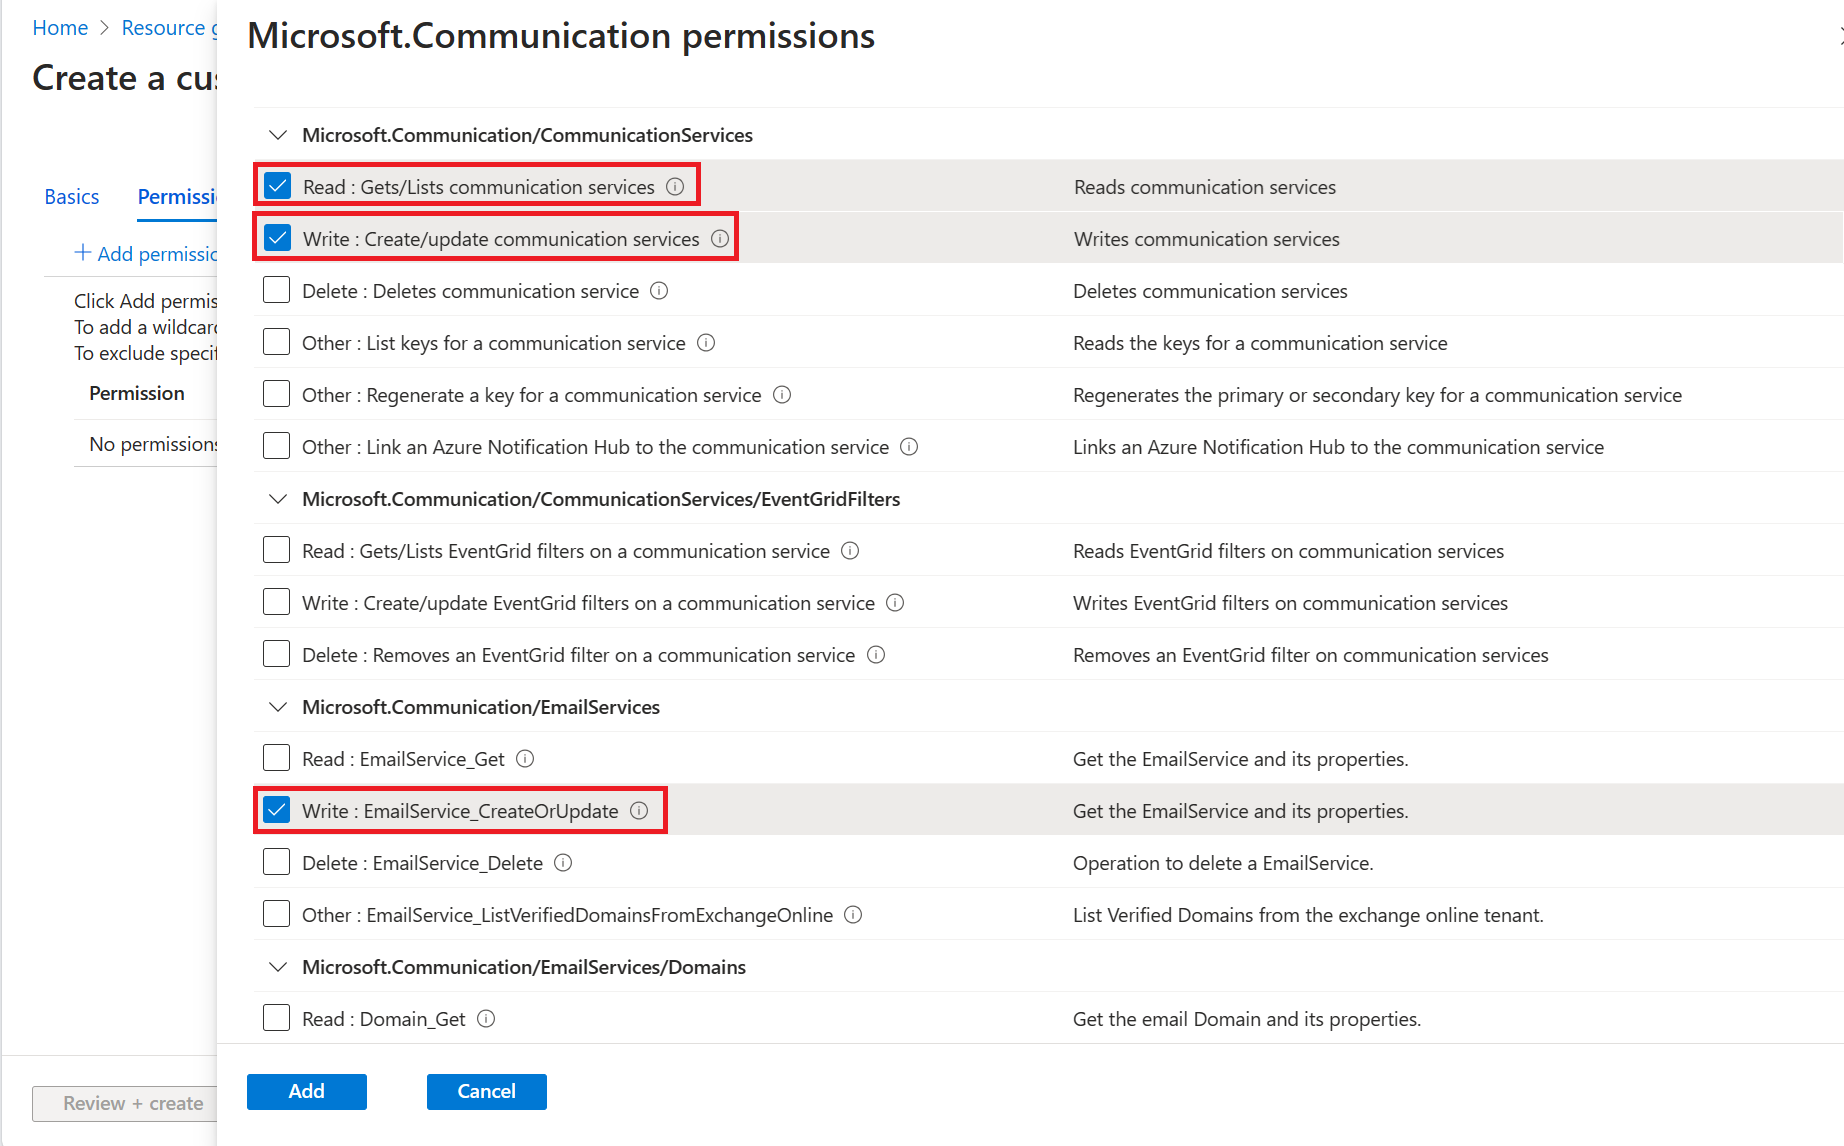Click info icon for EmailService_ListVerifiedDomainsFromExchangeOnline
1844x1146 pixels.
(x=852, y=914)
